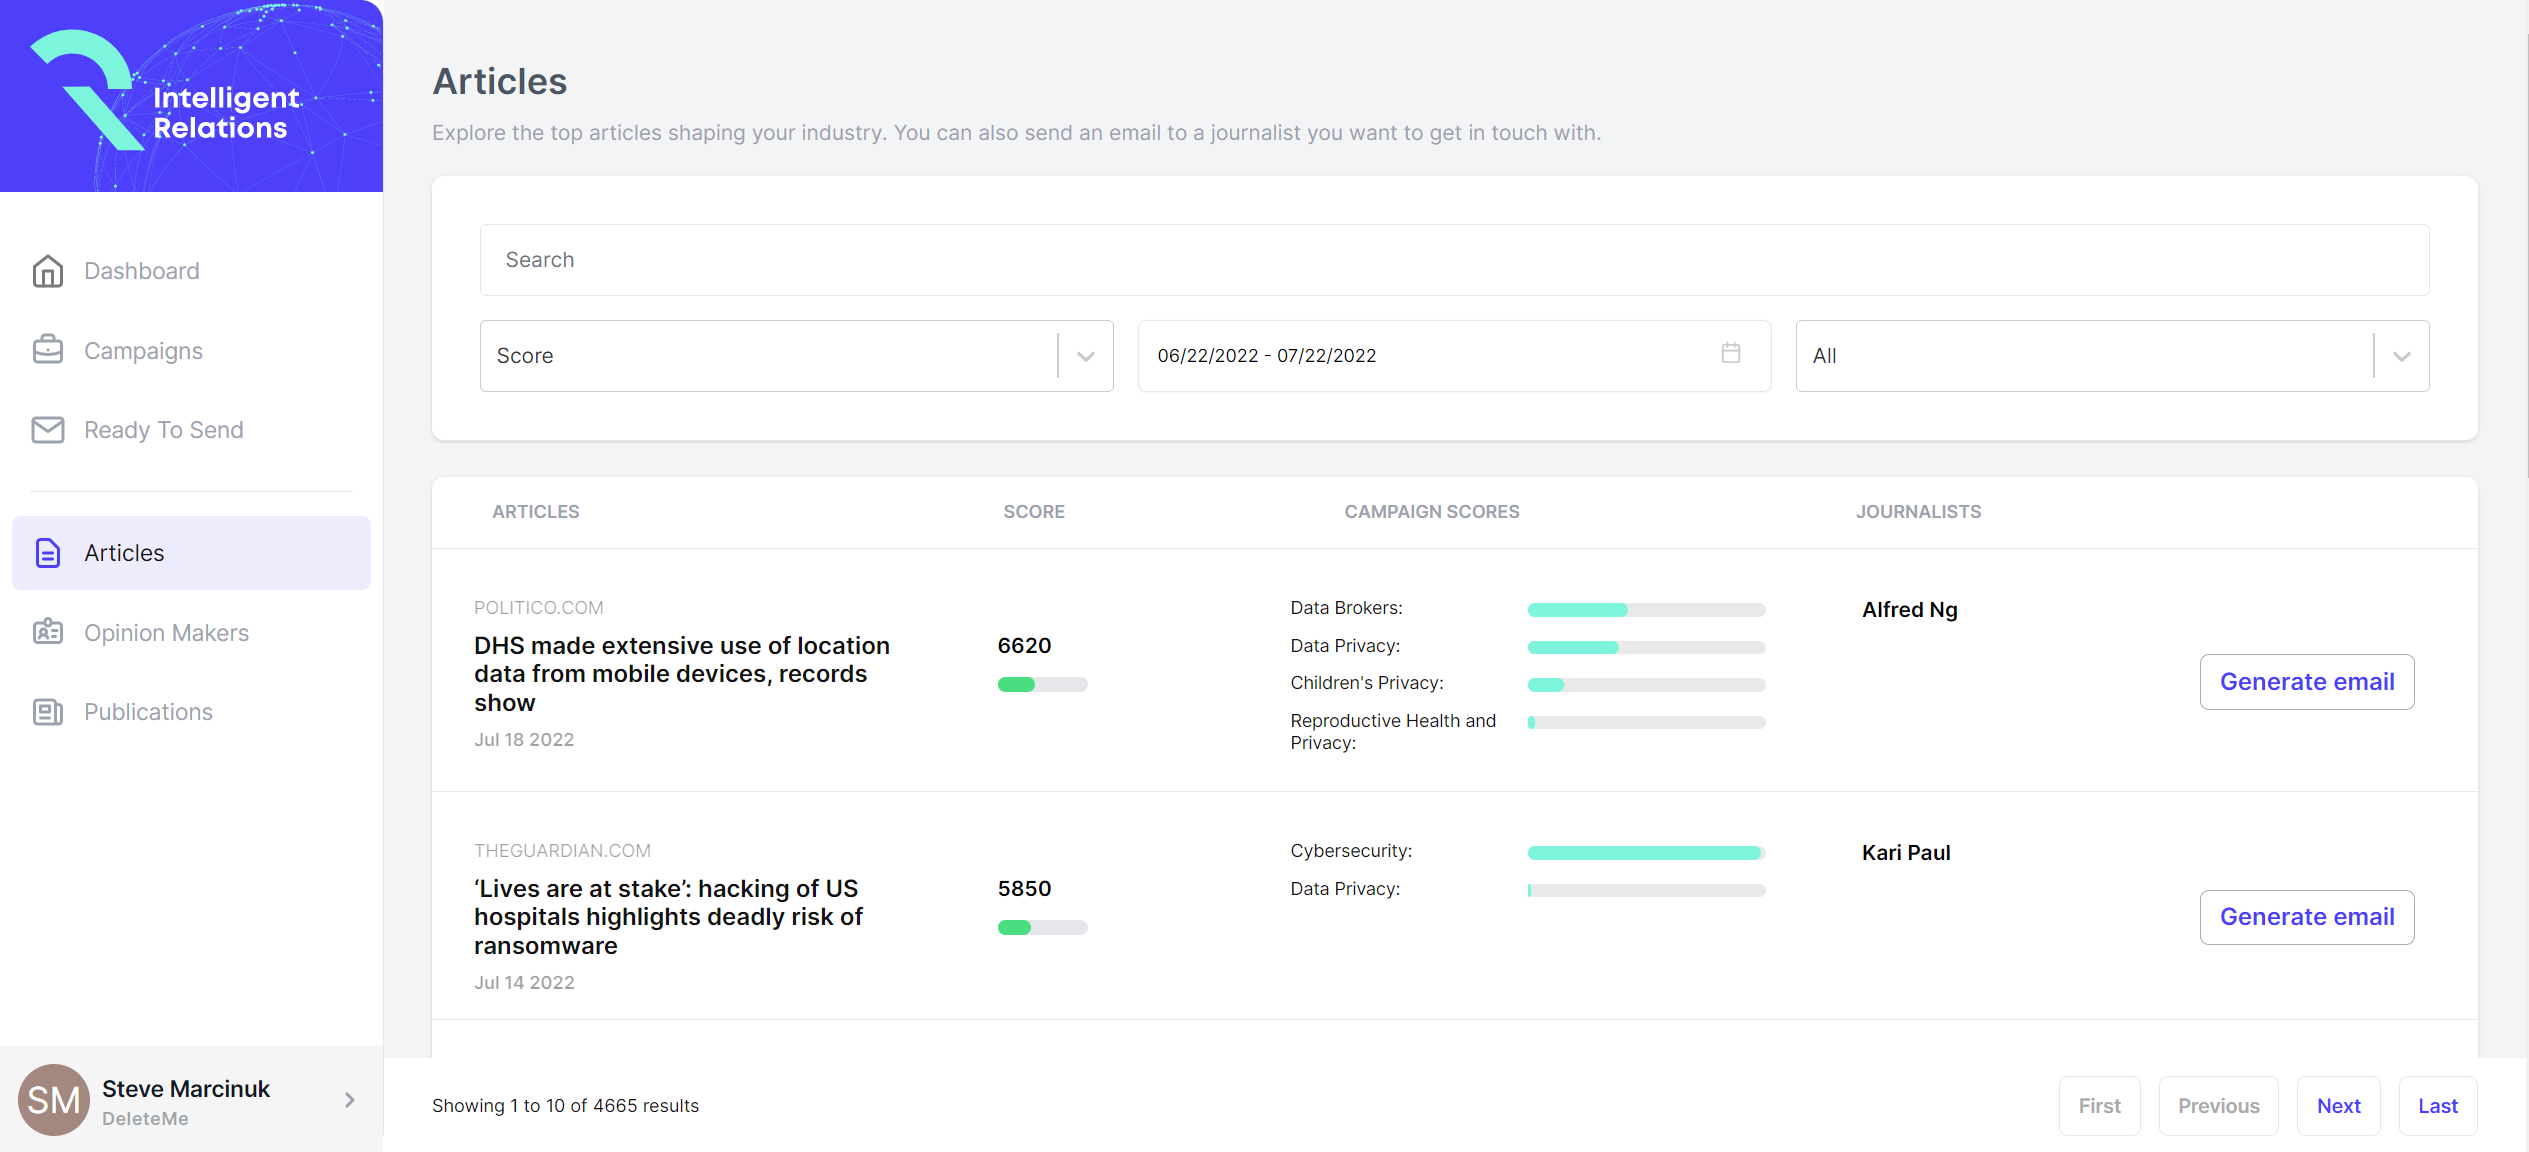Click the Steve Marcinuk user name
The width and height of the screenshot is (2529, 1152).
tap(186, 1089)
